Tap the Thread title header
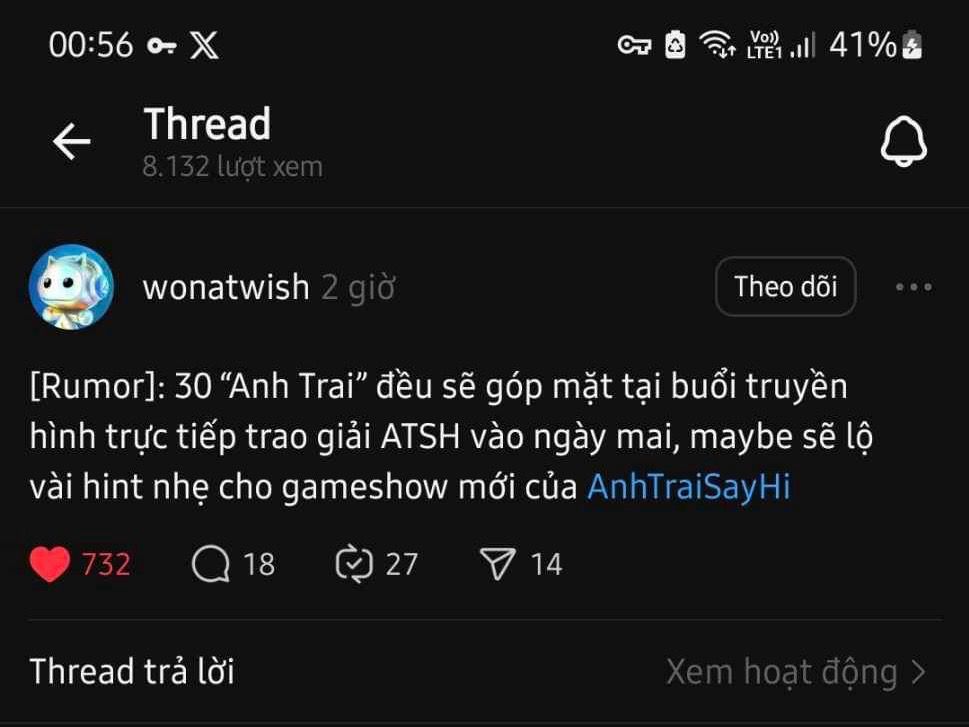Screen dimensions: 969x727 coord(207,124)
